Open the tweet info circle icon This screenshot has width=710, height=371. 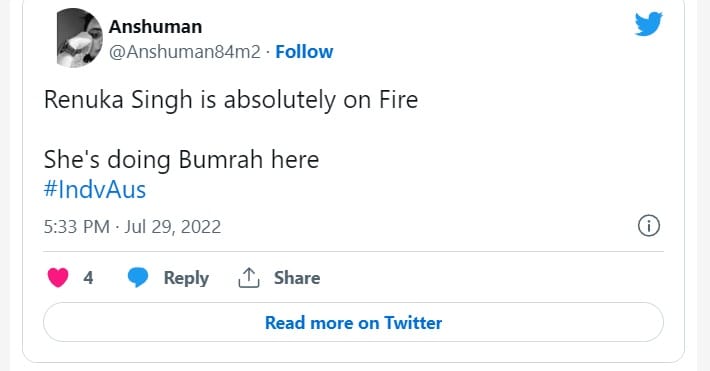(x=649, y=226)
